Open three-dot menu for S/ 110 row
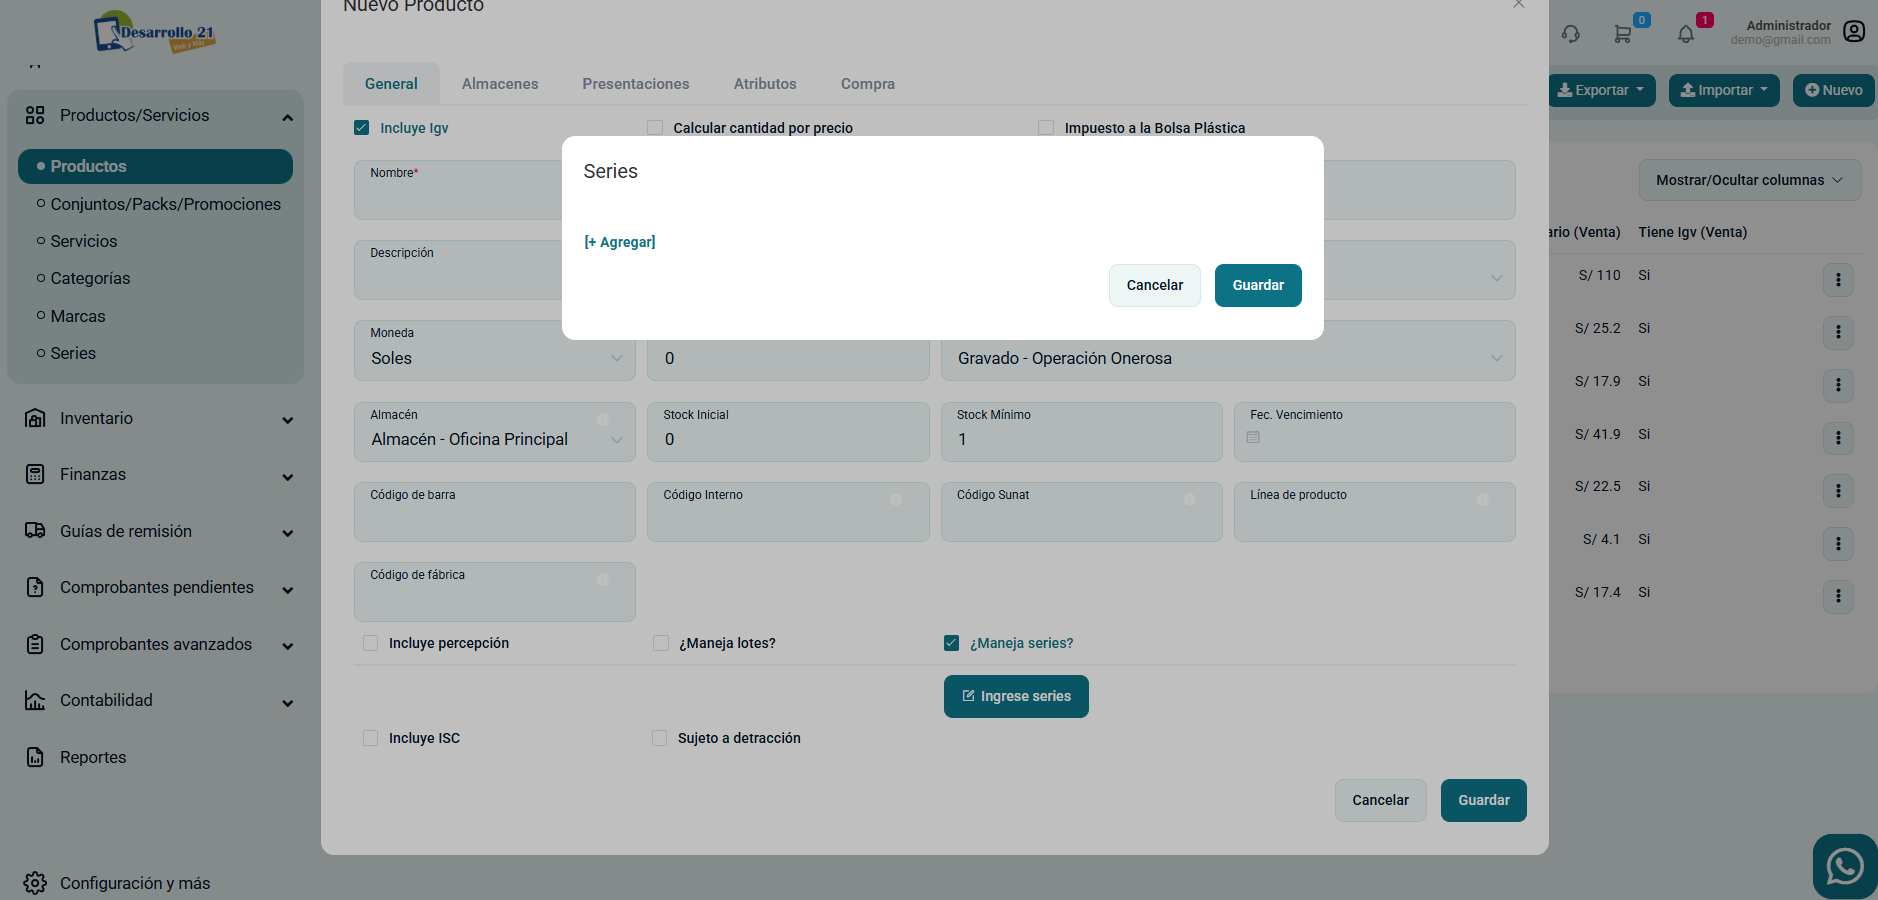1878x900 pixels. (x=1838, y=280)
